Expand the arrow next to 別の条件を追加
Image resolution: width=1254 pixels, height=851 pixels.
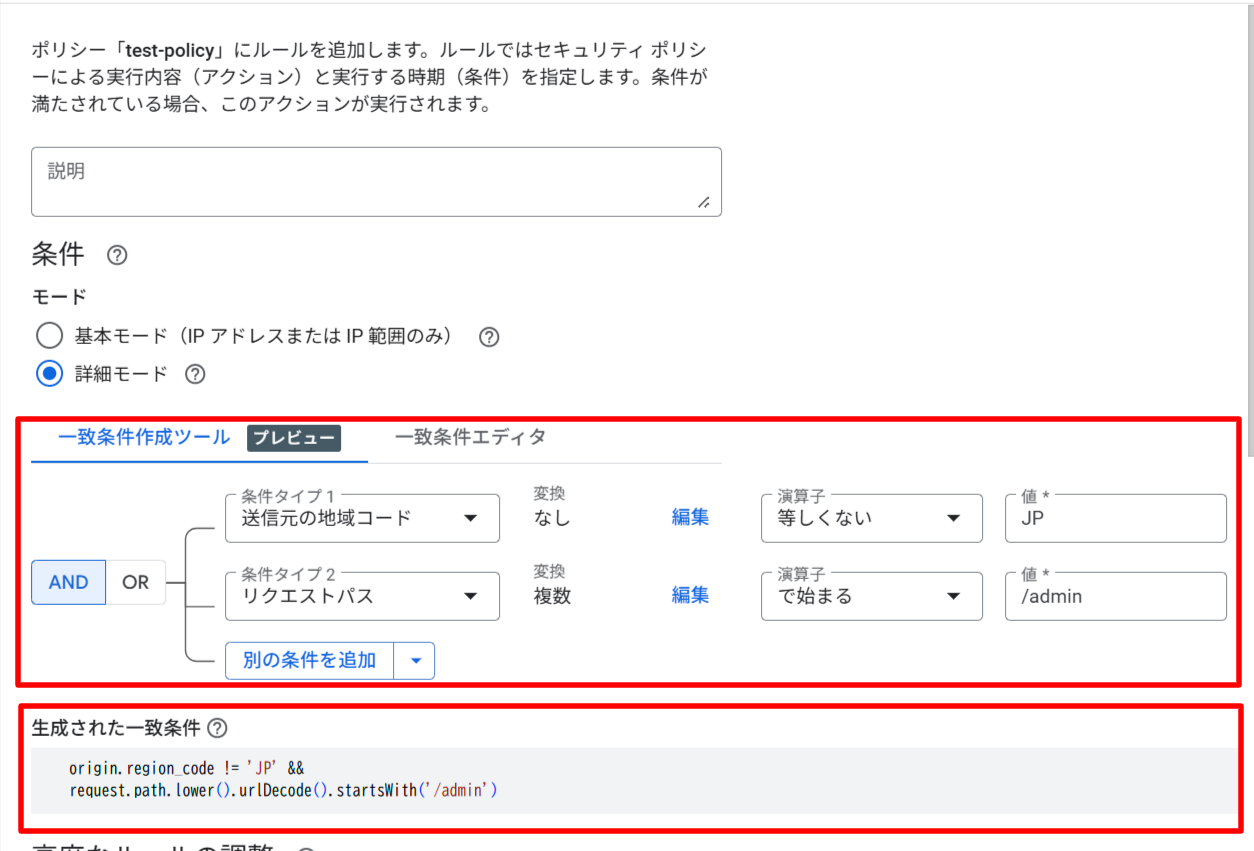[416, 660]
